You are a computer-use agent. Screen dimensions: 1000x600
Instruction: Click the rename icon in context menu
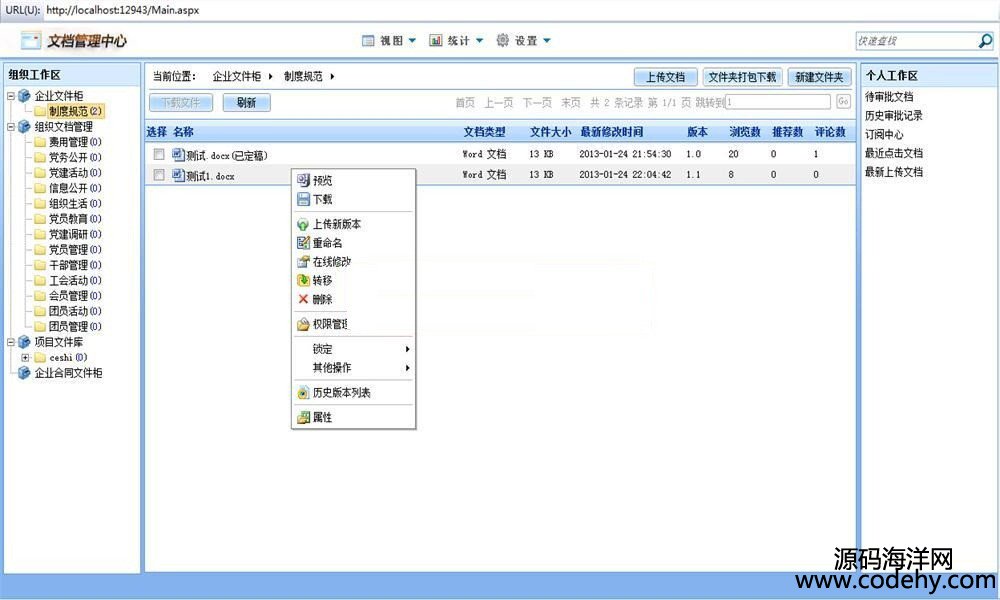304,243
